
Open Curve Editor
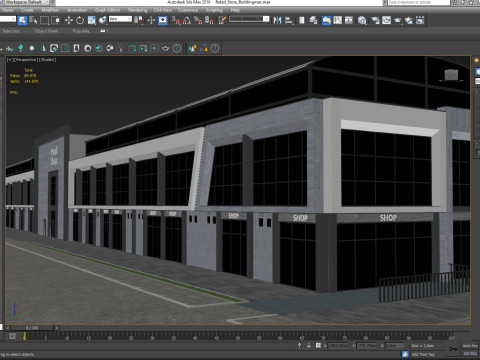(x=338, y=20)
